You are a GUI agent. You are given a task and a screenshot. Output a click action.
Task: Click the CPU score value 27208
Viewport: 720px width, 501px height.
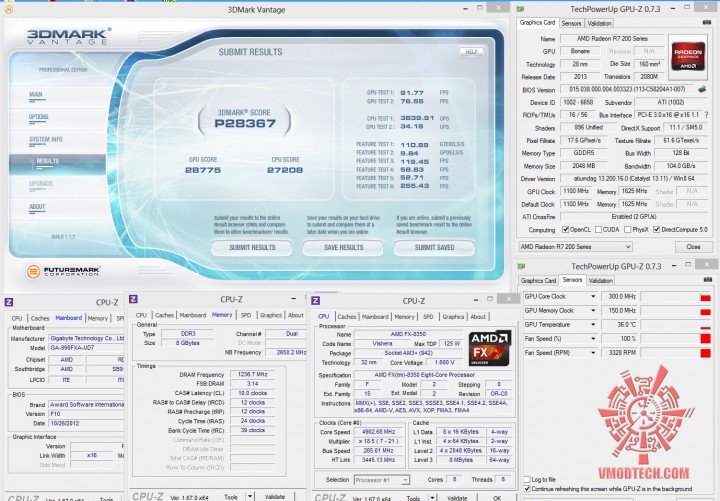pos(285,170)
